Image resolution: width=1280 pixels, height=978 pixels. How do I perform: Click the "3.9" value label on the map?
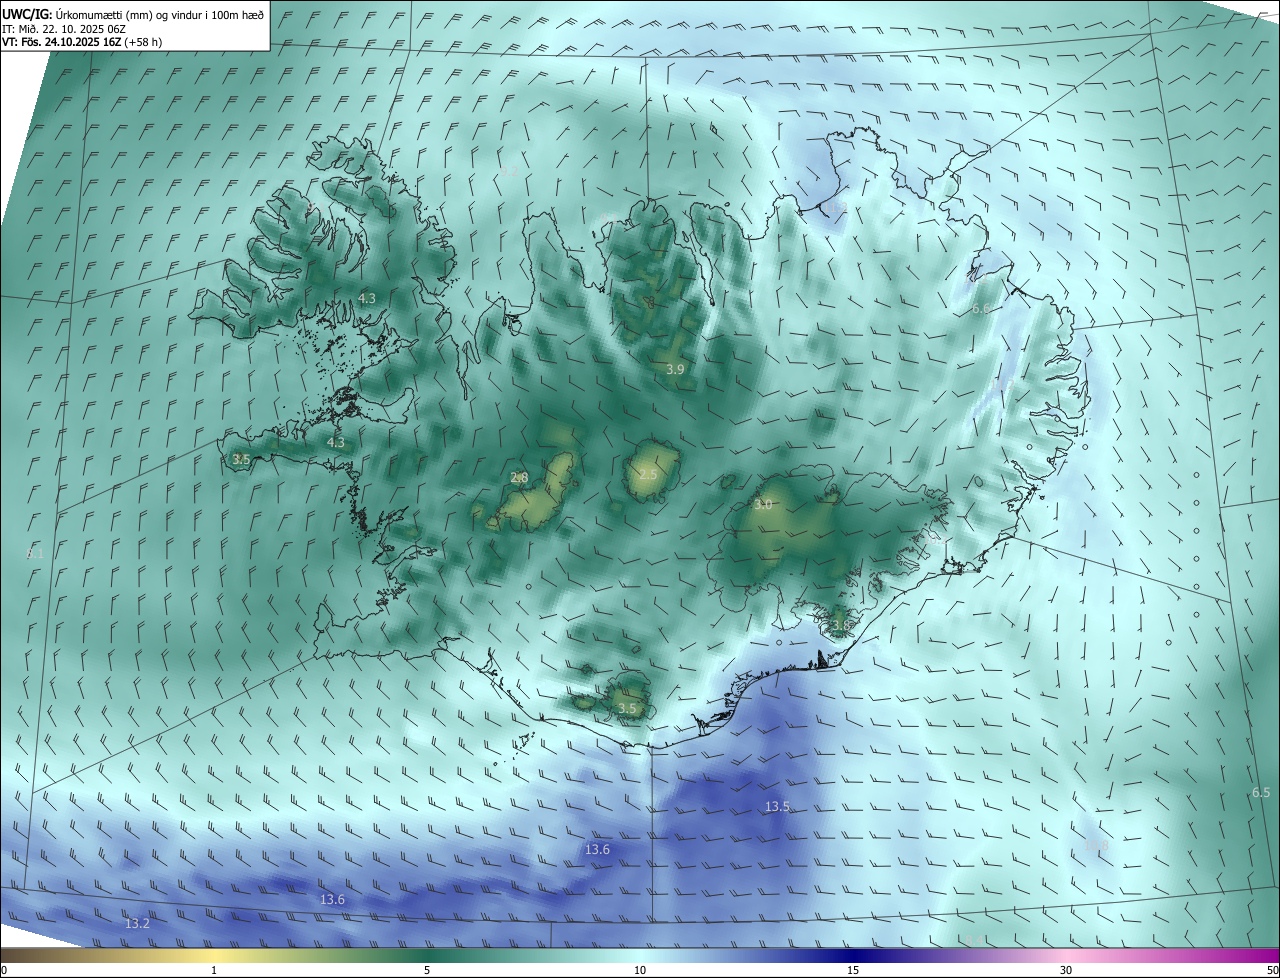pyautogui.click(x=675, y=369)
